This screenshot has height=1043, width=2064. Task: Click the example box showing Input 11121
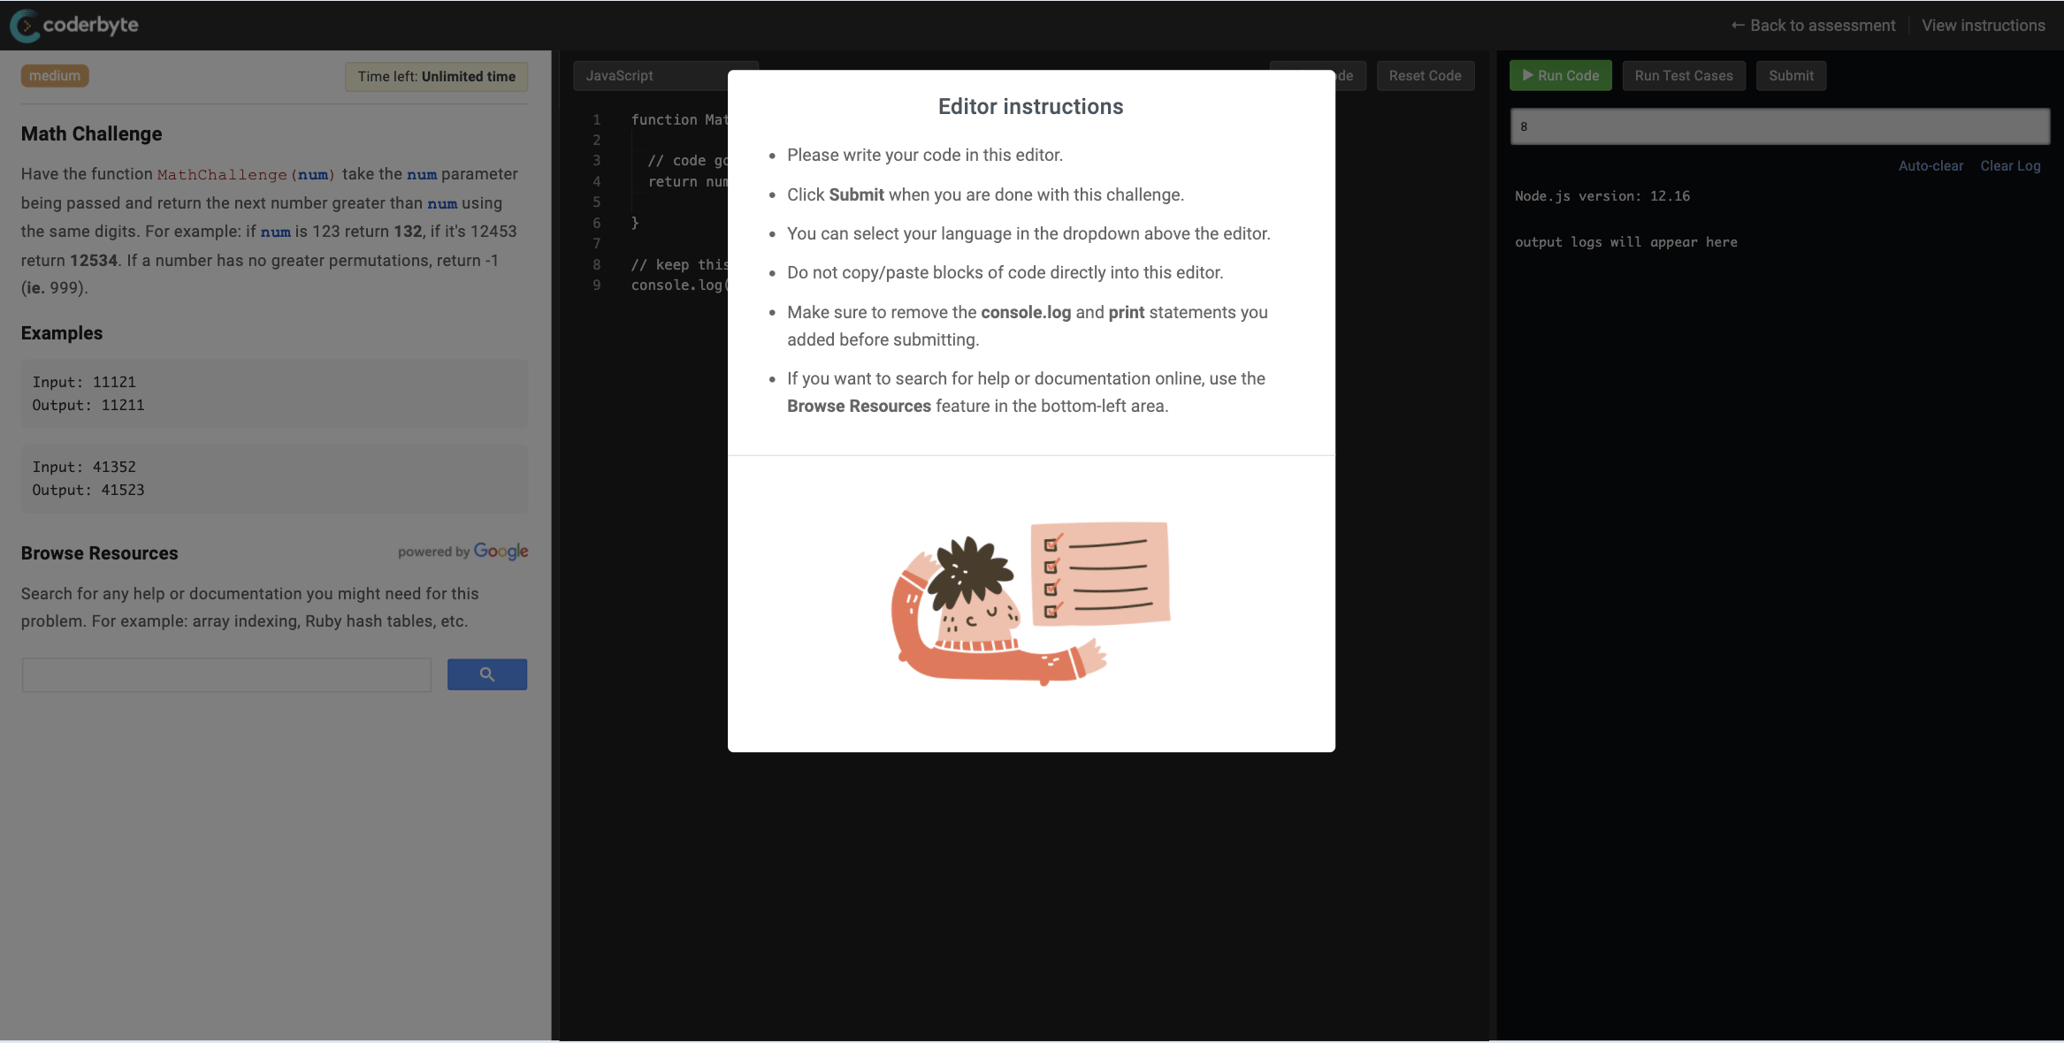click(274, 393)
